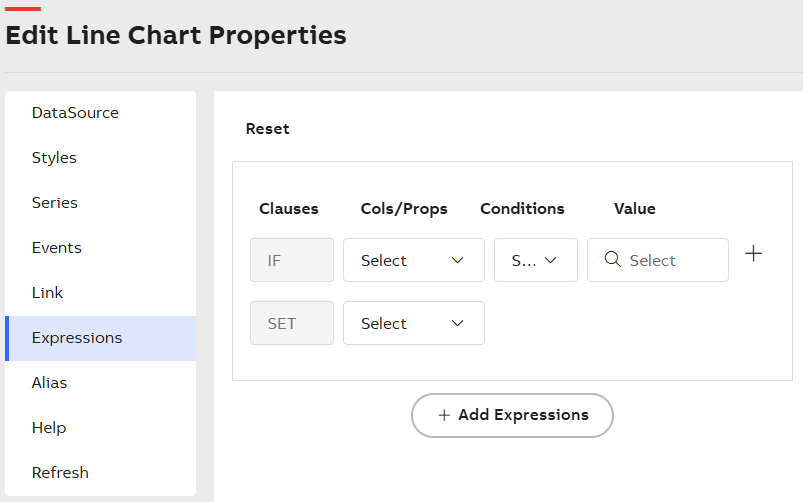Click Refresh in the sidebar
Screen dimensions: 803x502
[60, 473]
